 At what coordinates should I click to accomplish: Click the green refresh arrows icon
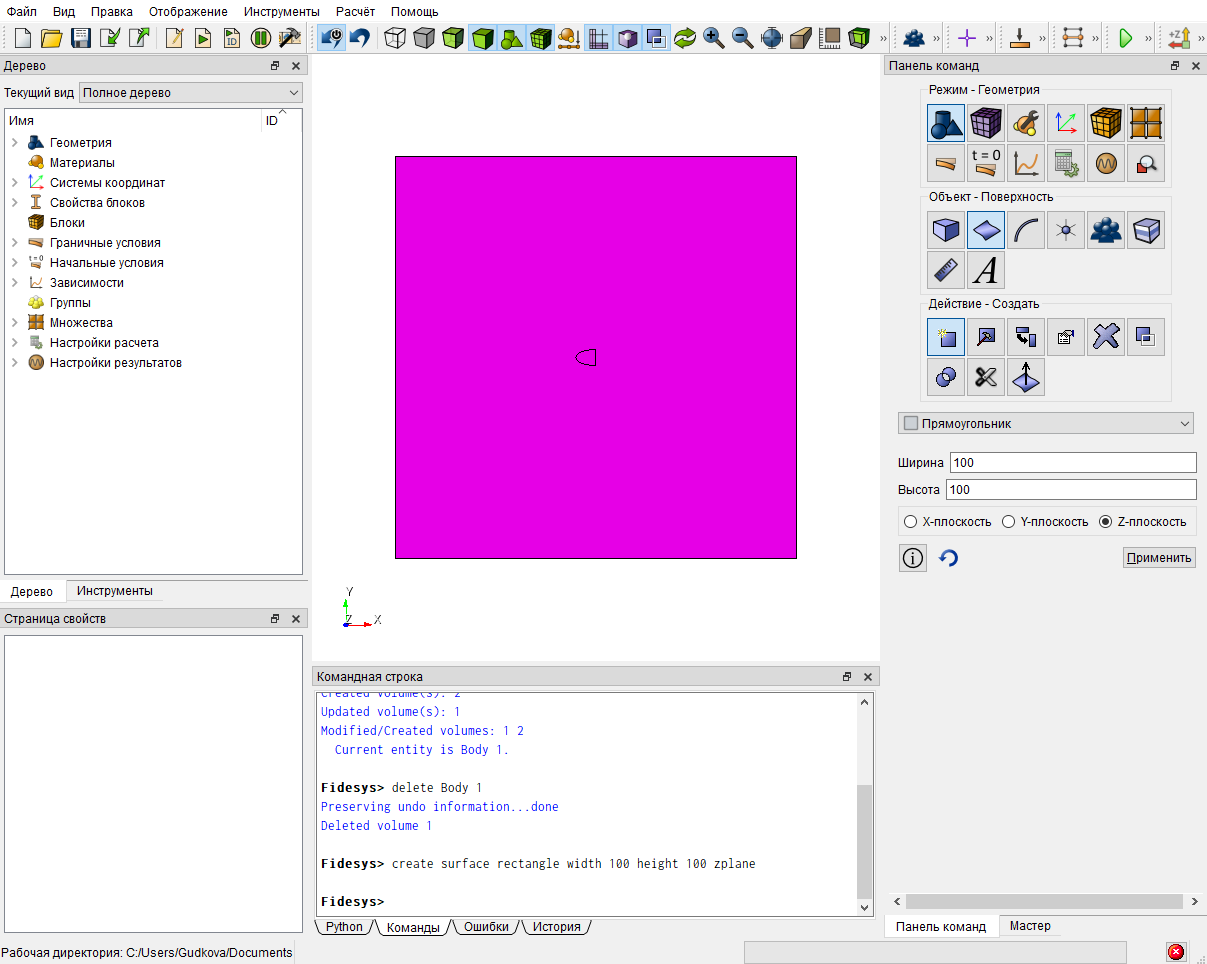coord(685,39)
